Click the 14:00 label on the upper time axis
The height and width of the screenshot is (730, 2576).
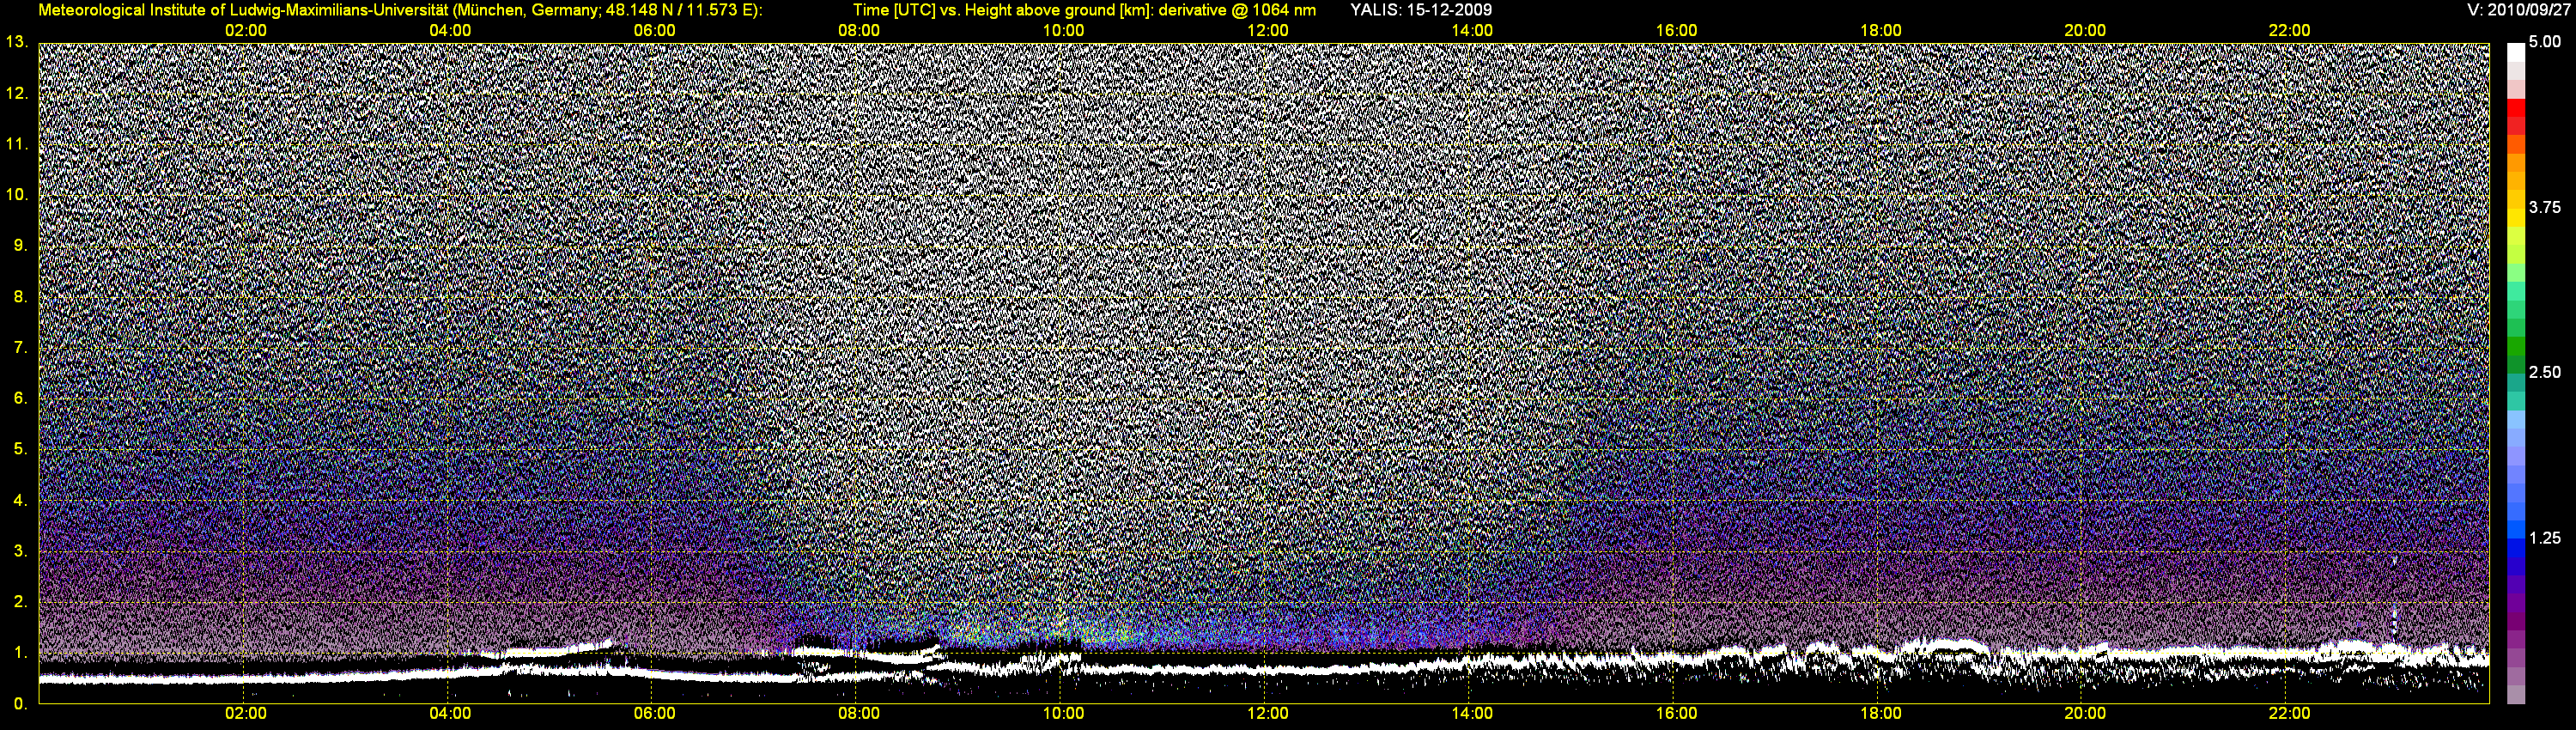1472,31
